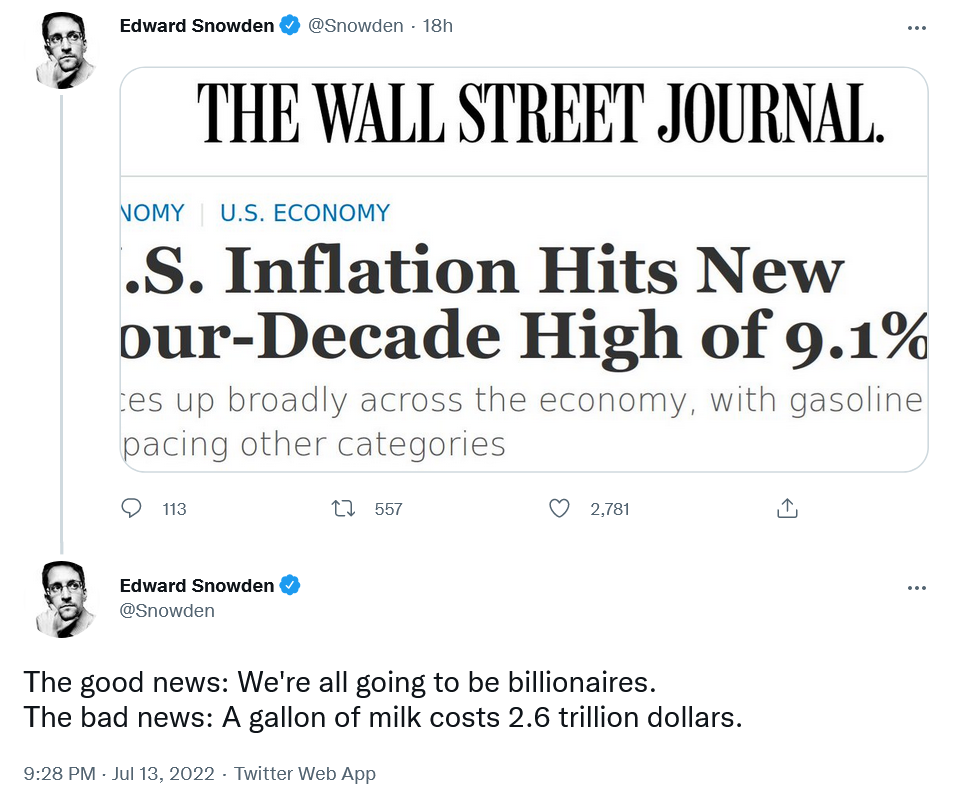The image size is (964, 805).
Task: Click the Edward Snowden name on top tweet
Action: click(x=196, y=26)
